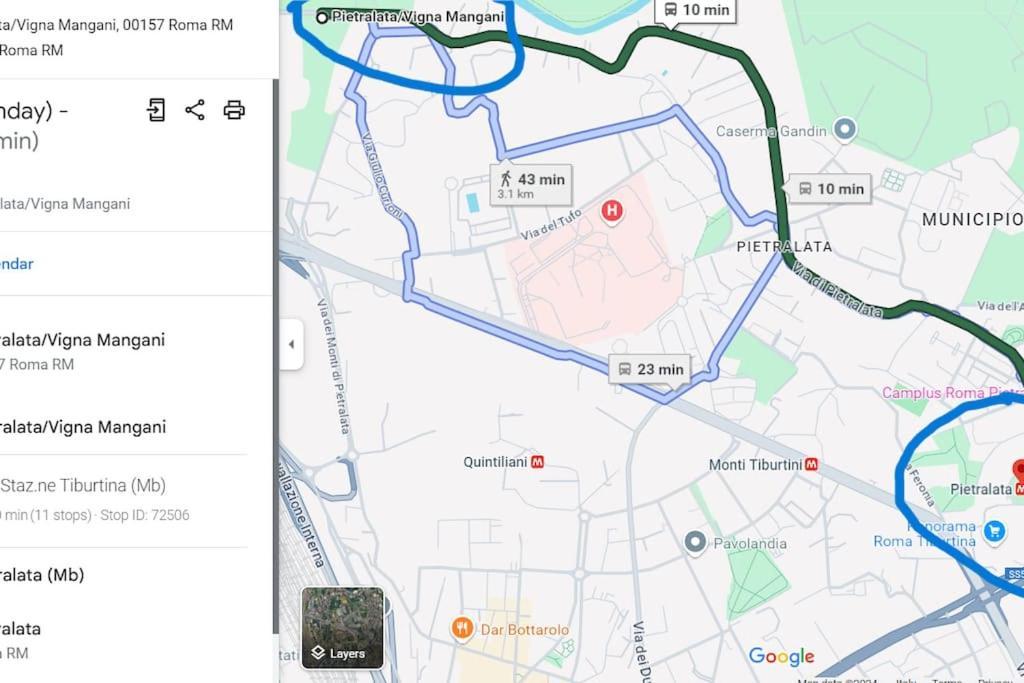The height and width of the screenshot is (683, 1024).
Task: Click the Caserma Gandin place marker
Action: (x=844, y=129)
